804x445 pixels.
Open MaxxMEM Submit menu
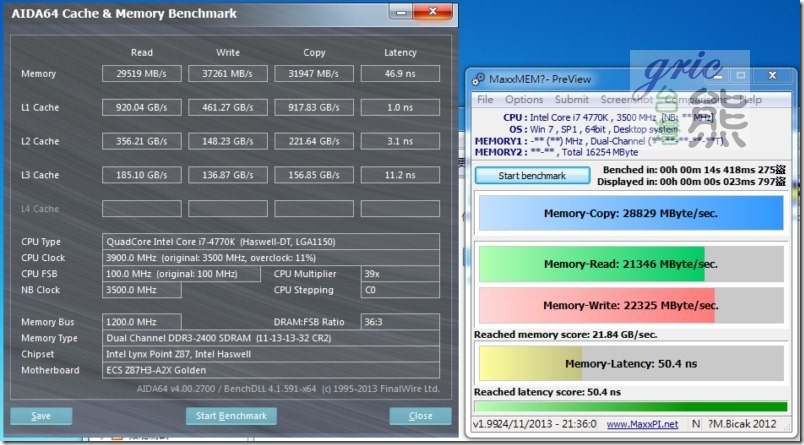572,99
